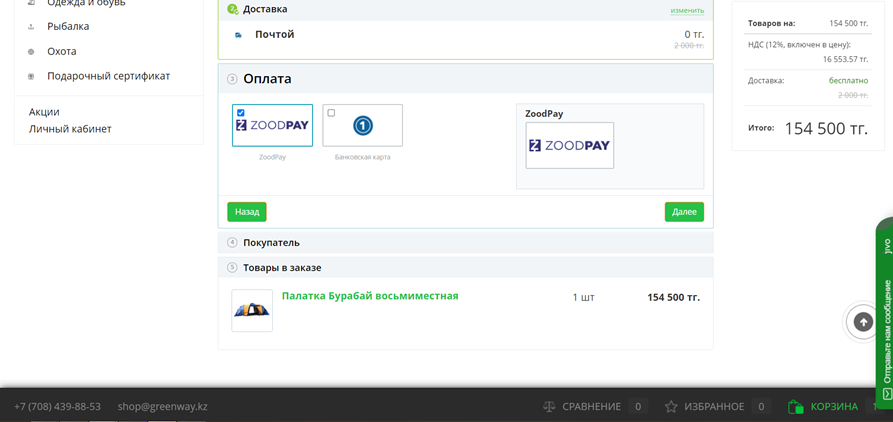The width and height of the screenshot is (893, 422).
Task: Open the Рыбалка category
Action: (68, 26)
